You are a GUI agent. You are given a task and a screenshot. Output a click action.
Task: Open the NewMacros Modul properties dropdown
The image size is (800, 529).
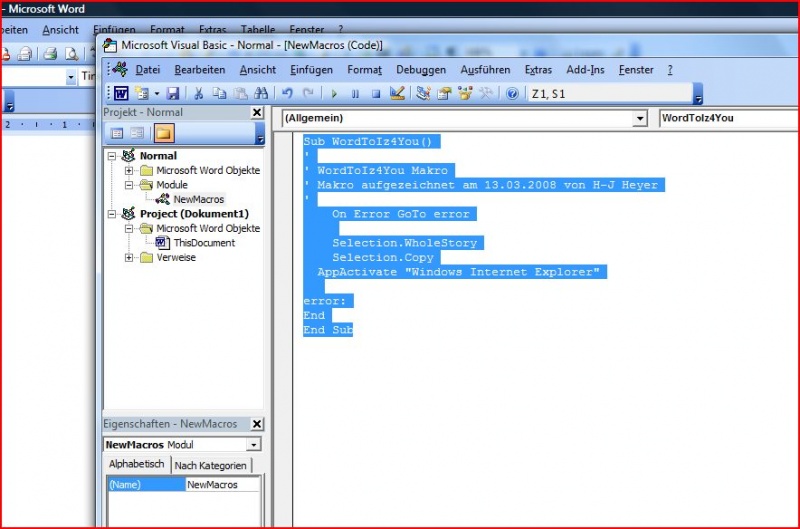click(253, 445)
